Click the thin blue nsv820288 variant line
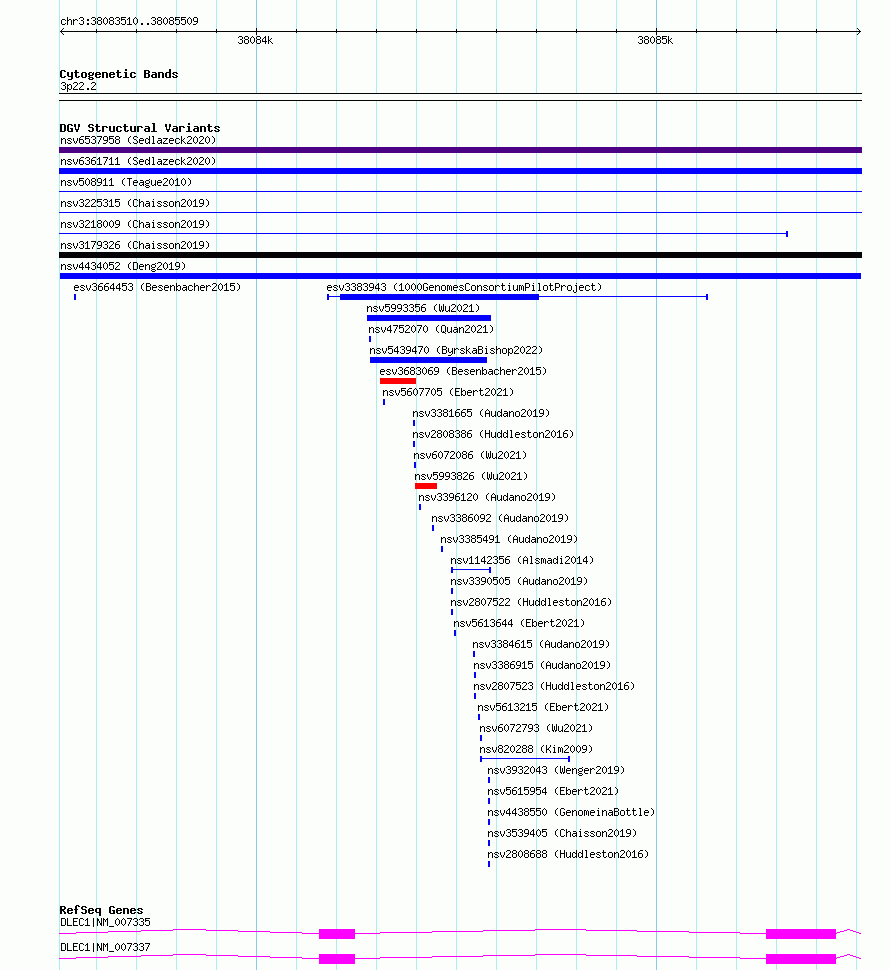This screenshot has width=890, height=970. click(524, 759)
